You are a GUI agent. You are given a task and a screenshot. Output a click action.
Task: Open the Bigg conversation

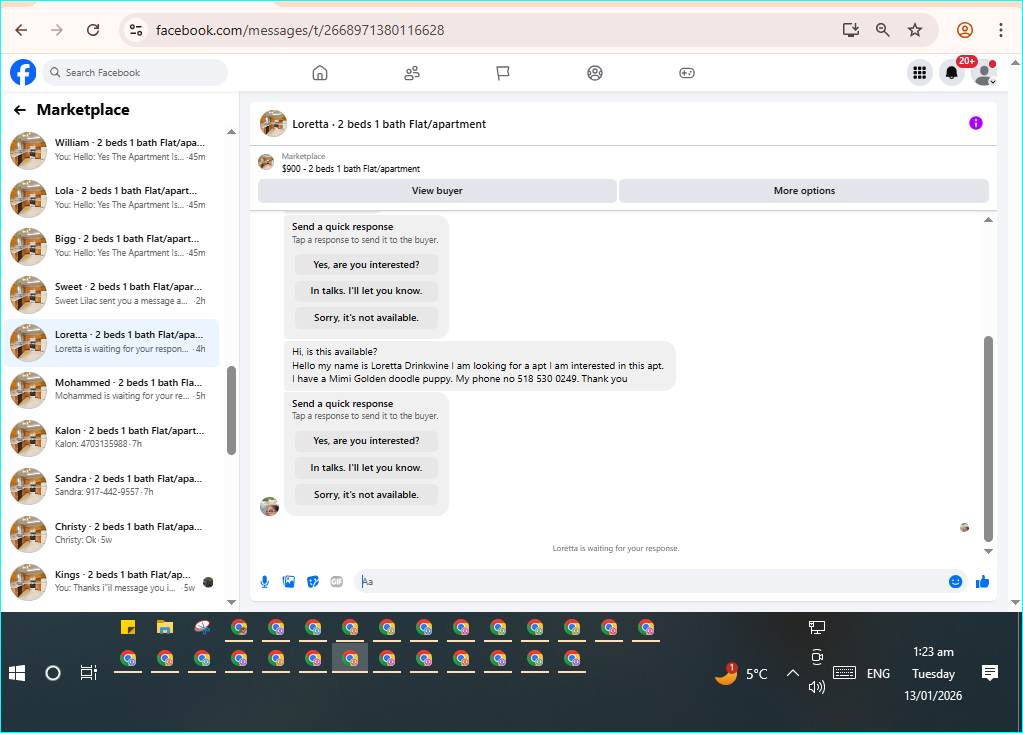(112, 247)
